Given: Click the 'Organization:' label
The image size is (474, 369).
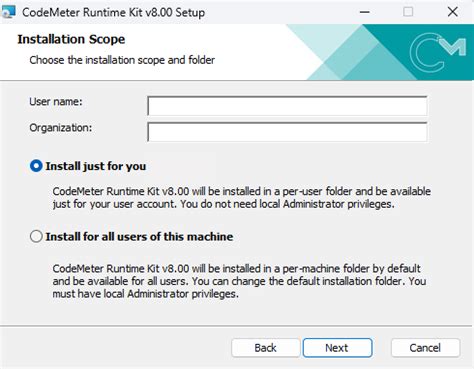Looking at the screenshot, I should tap(61, 128).
